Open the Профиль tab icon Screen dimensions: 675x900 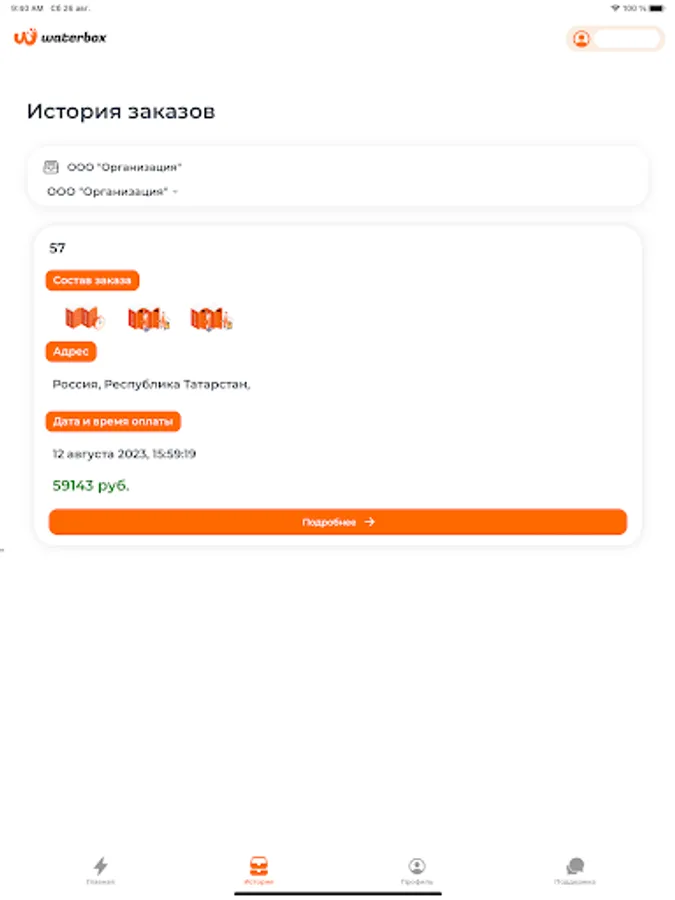[417, 868]
